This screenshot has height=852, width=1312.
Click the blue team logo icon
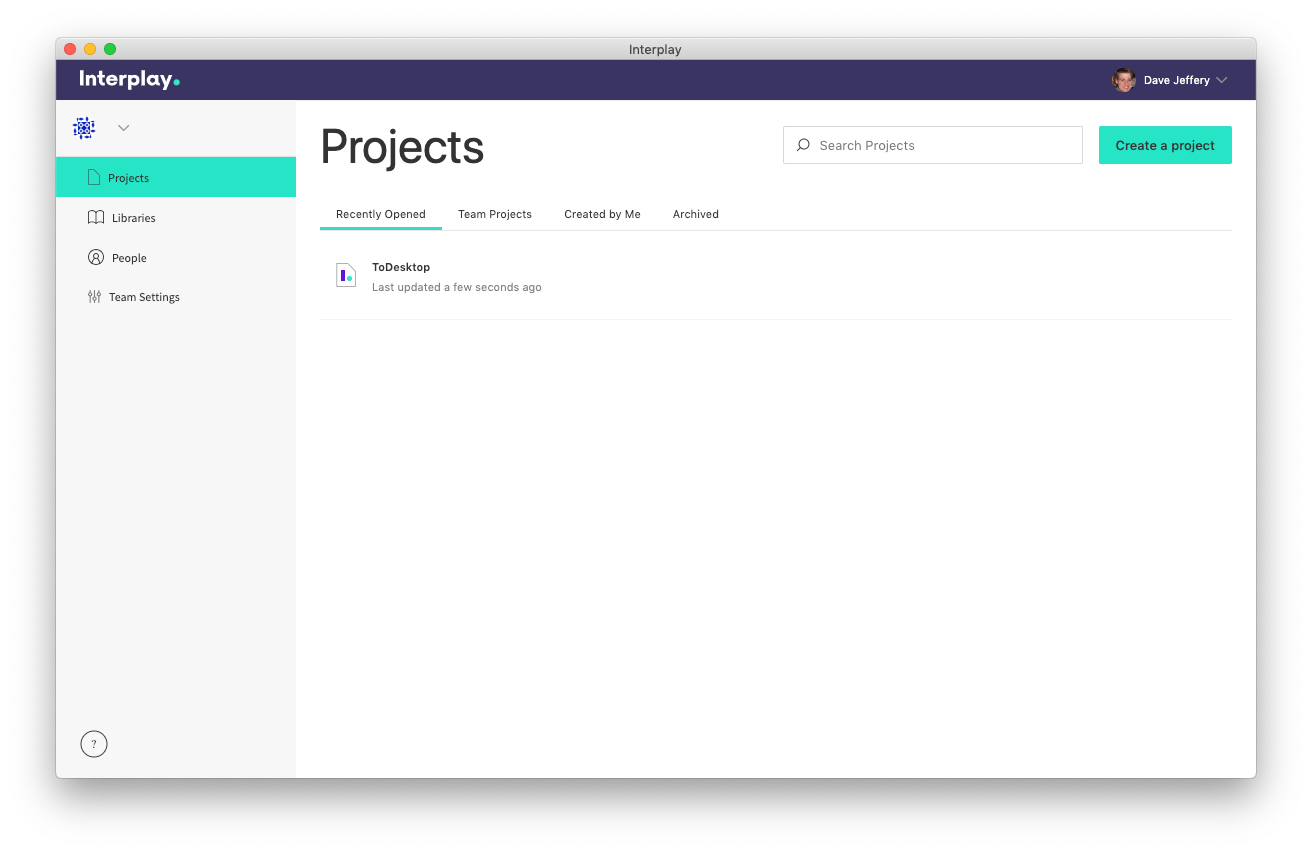pyautogui.click(x=85, y=128)
